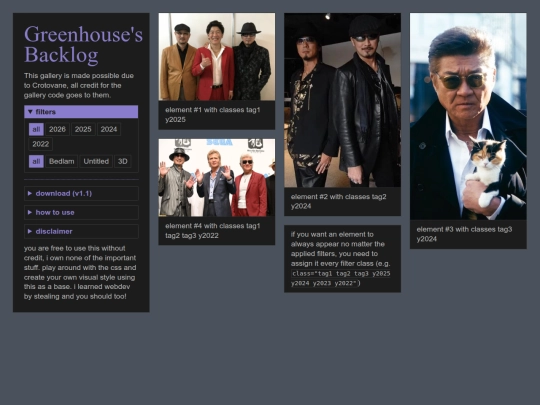Filter gallery by 2025

click(x=83, y=129)
